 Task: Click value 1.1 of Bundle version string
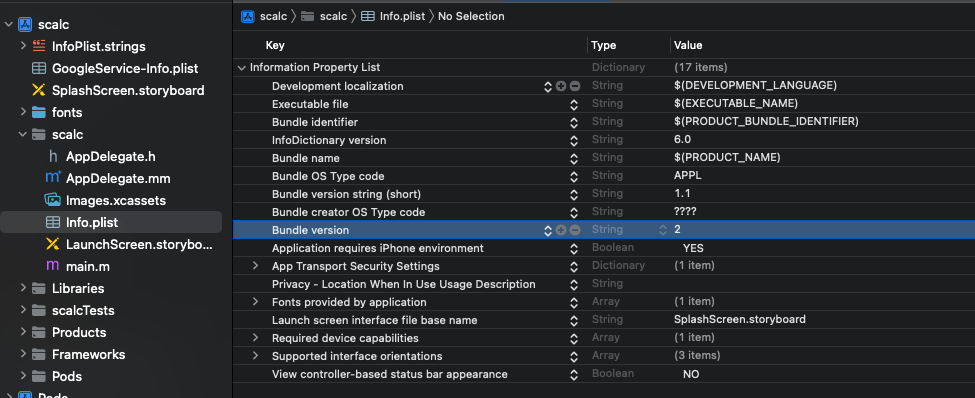(x=682, y=193)
